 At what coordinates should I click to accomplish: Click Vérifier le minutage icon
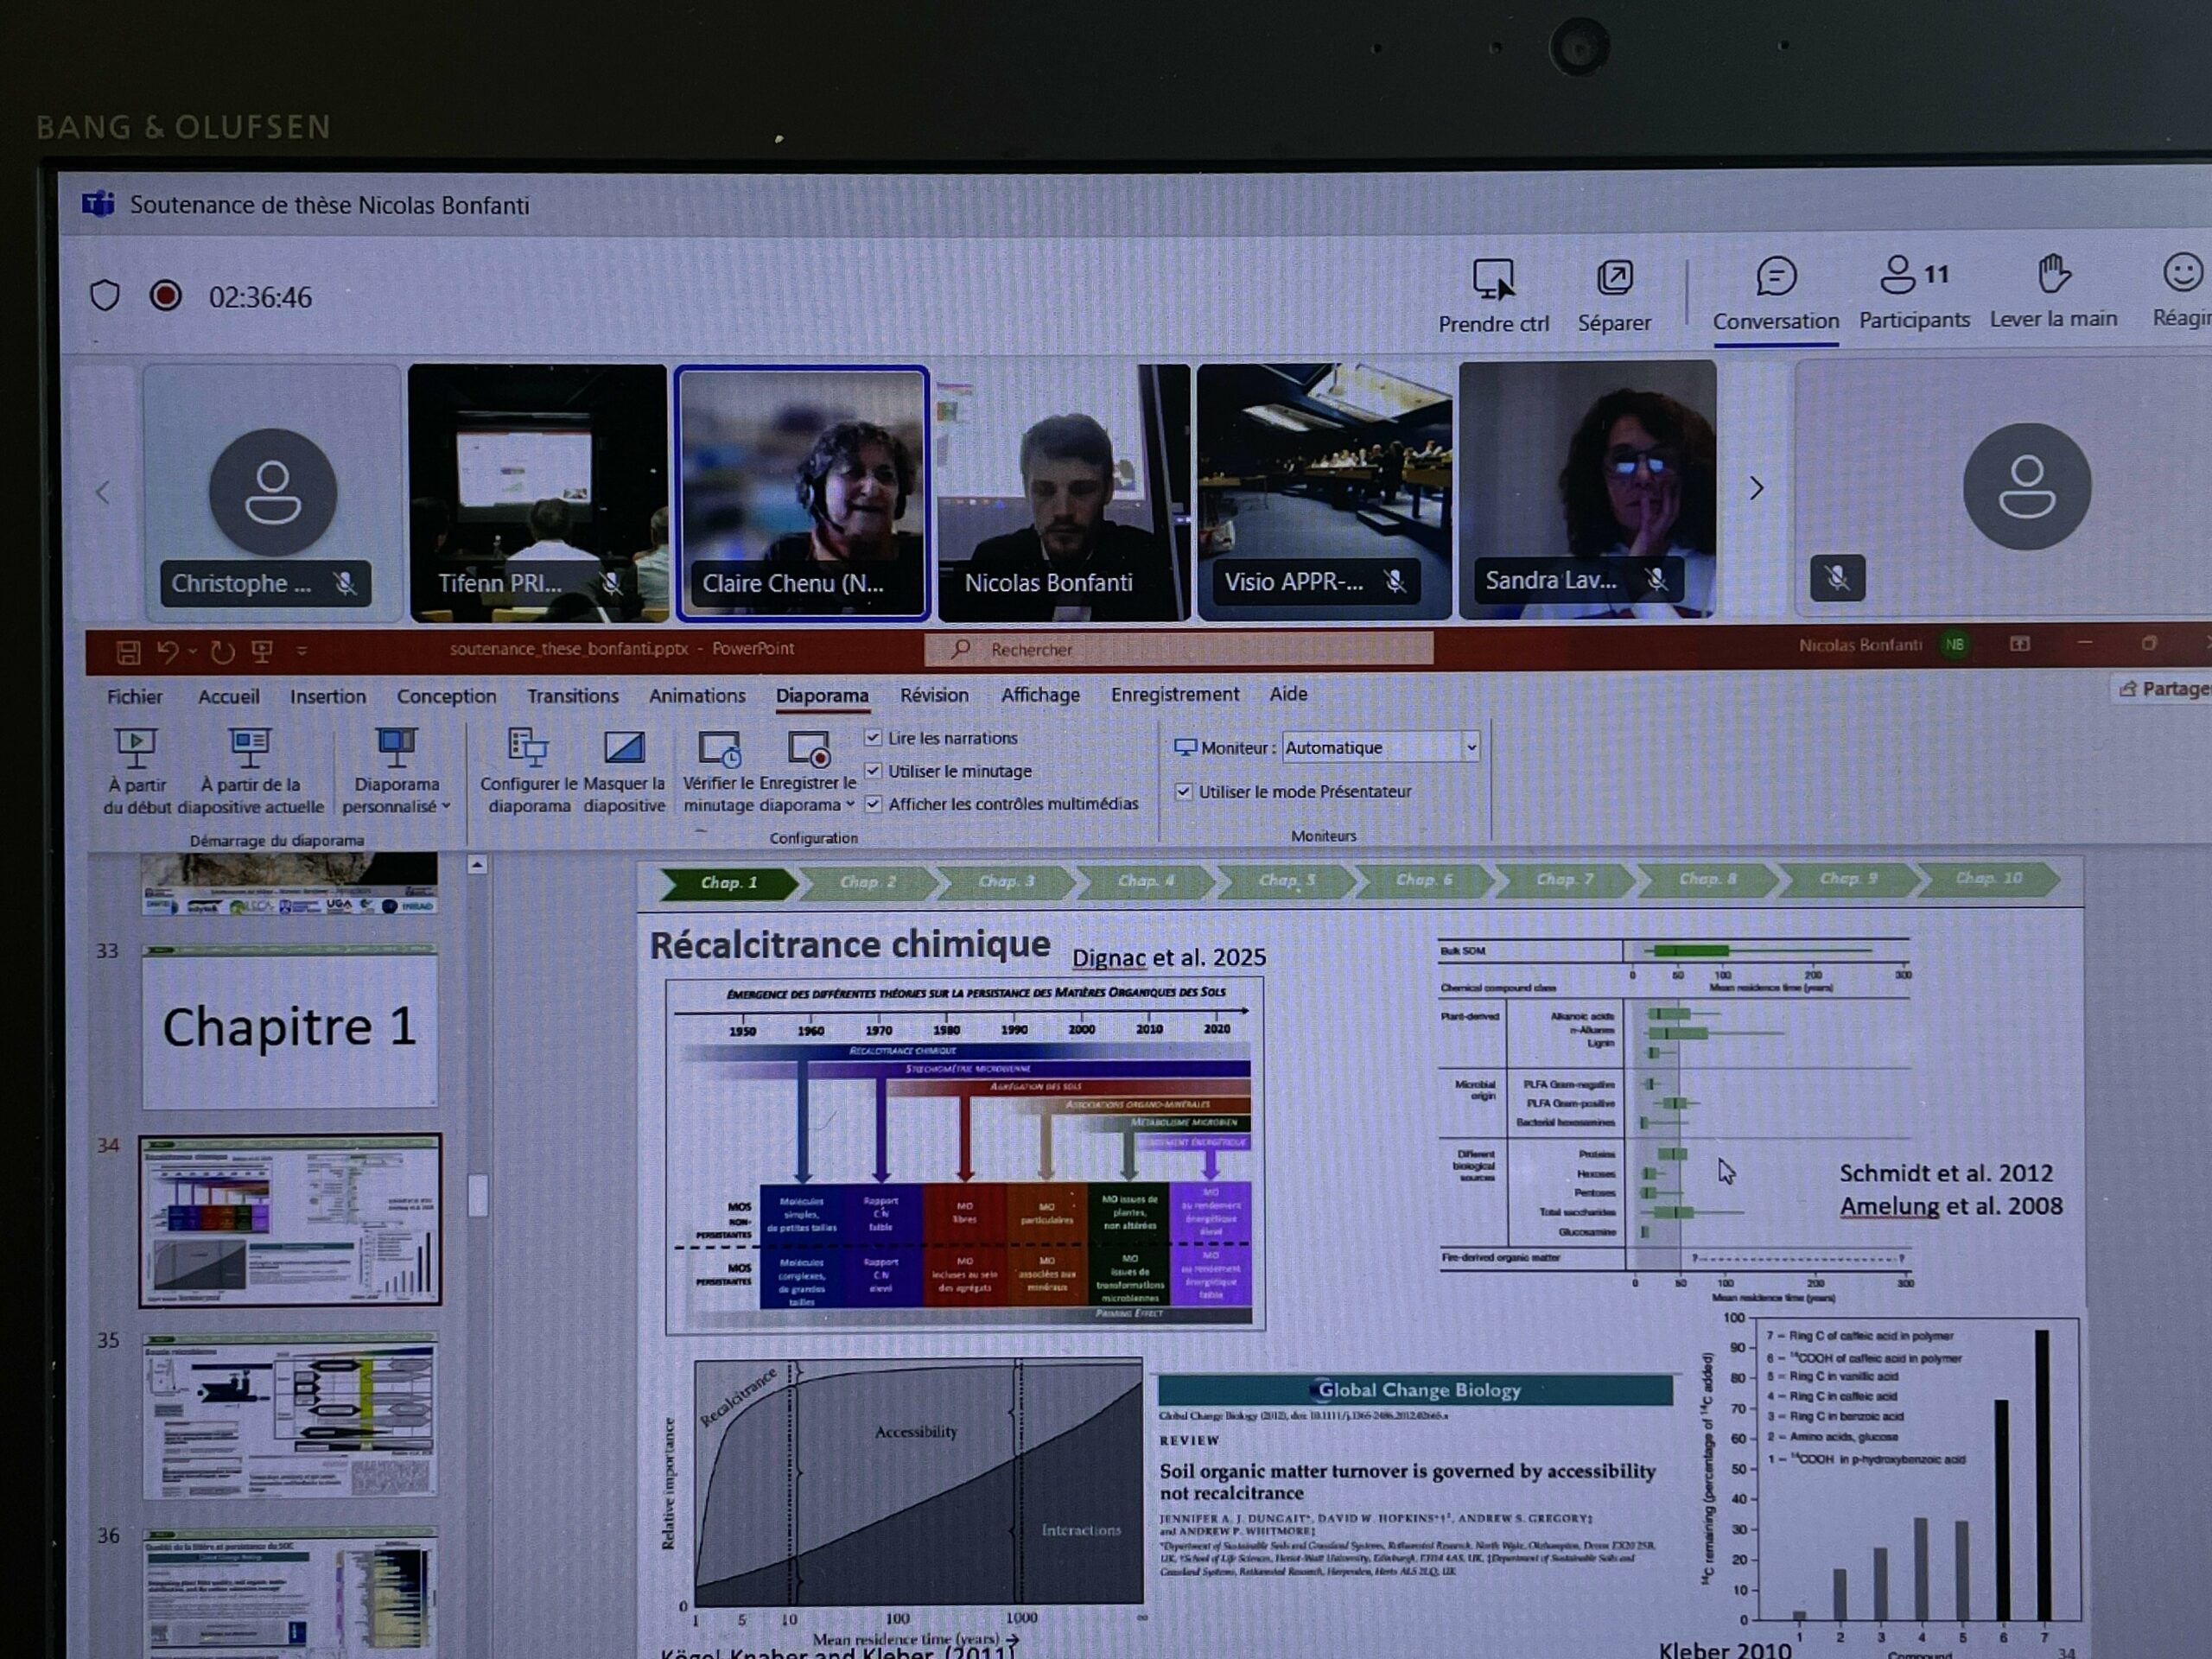pos(719,748)
